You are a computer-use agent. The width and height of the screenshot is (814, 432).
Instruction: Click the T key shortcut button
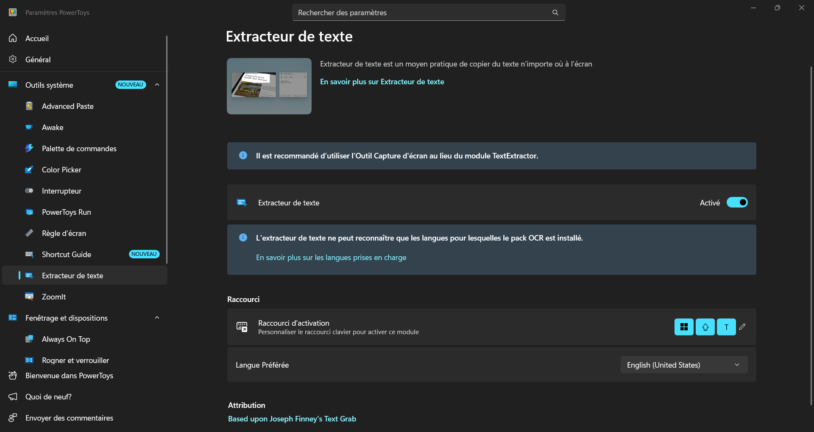point(726,327)
